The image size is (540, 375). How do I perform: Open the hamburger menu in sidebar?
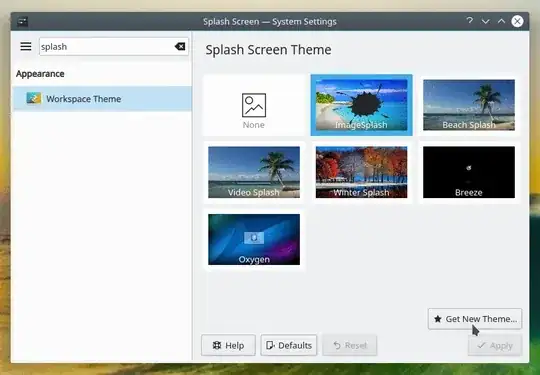[26, 46]
